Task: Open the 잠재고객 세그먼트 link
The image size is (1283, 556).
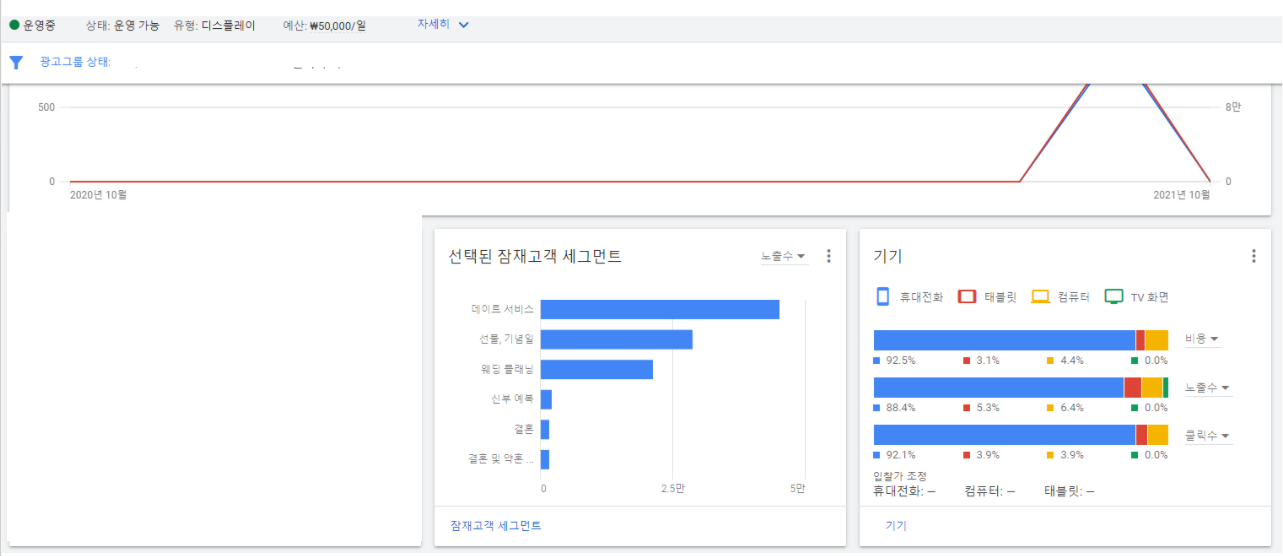Action: point(496,525)
